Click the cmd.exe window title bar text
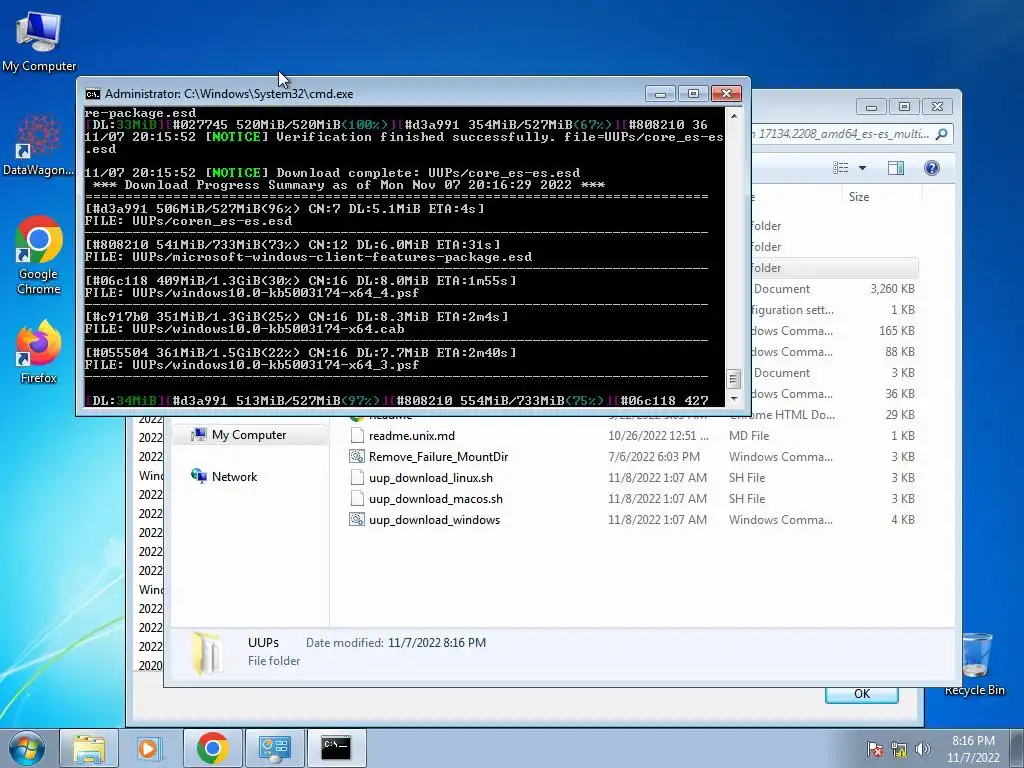 [x=229, y=94]
